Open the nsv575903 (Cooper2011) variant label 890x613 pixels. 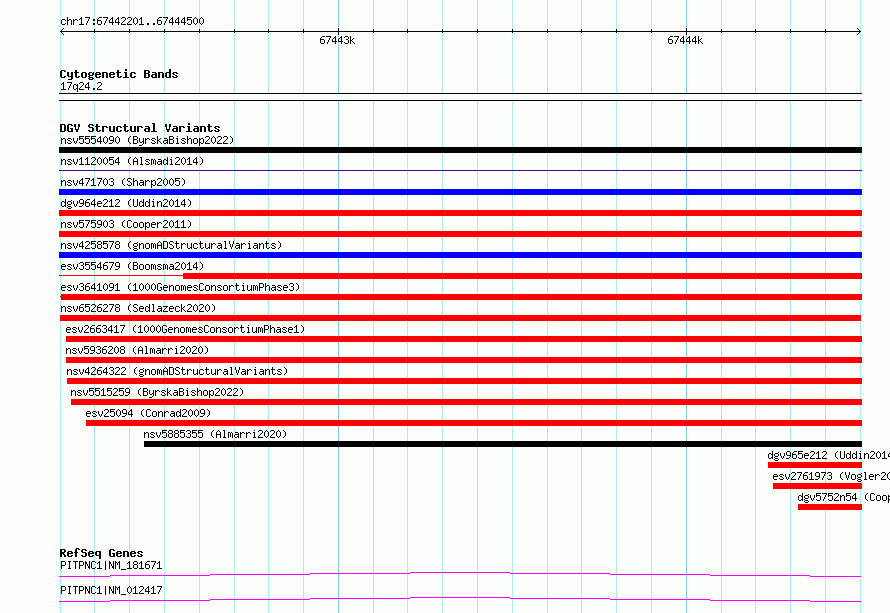coord(126,224)
